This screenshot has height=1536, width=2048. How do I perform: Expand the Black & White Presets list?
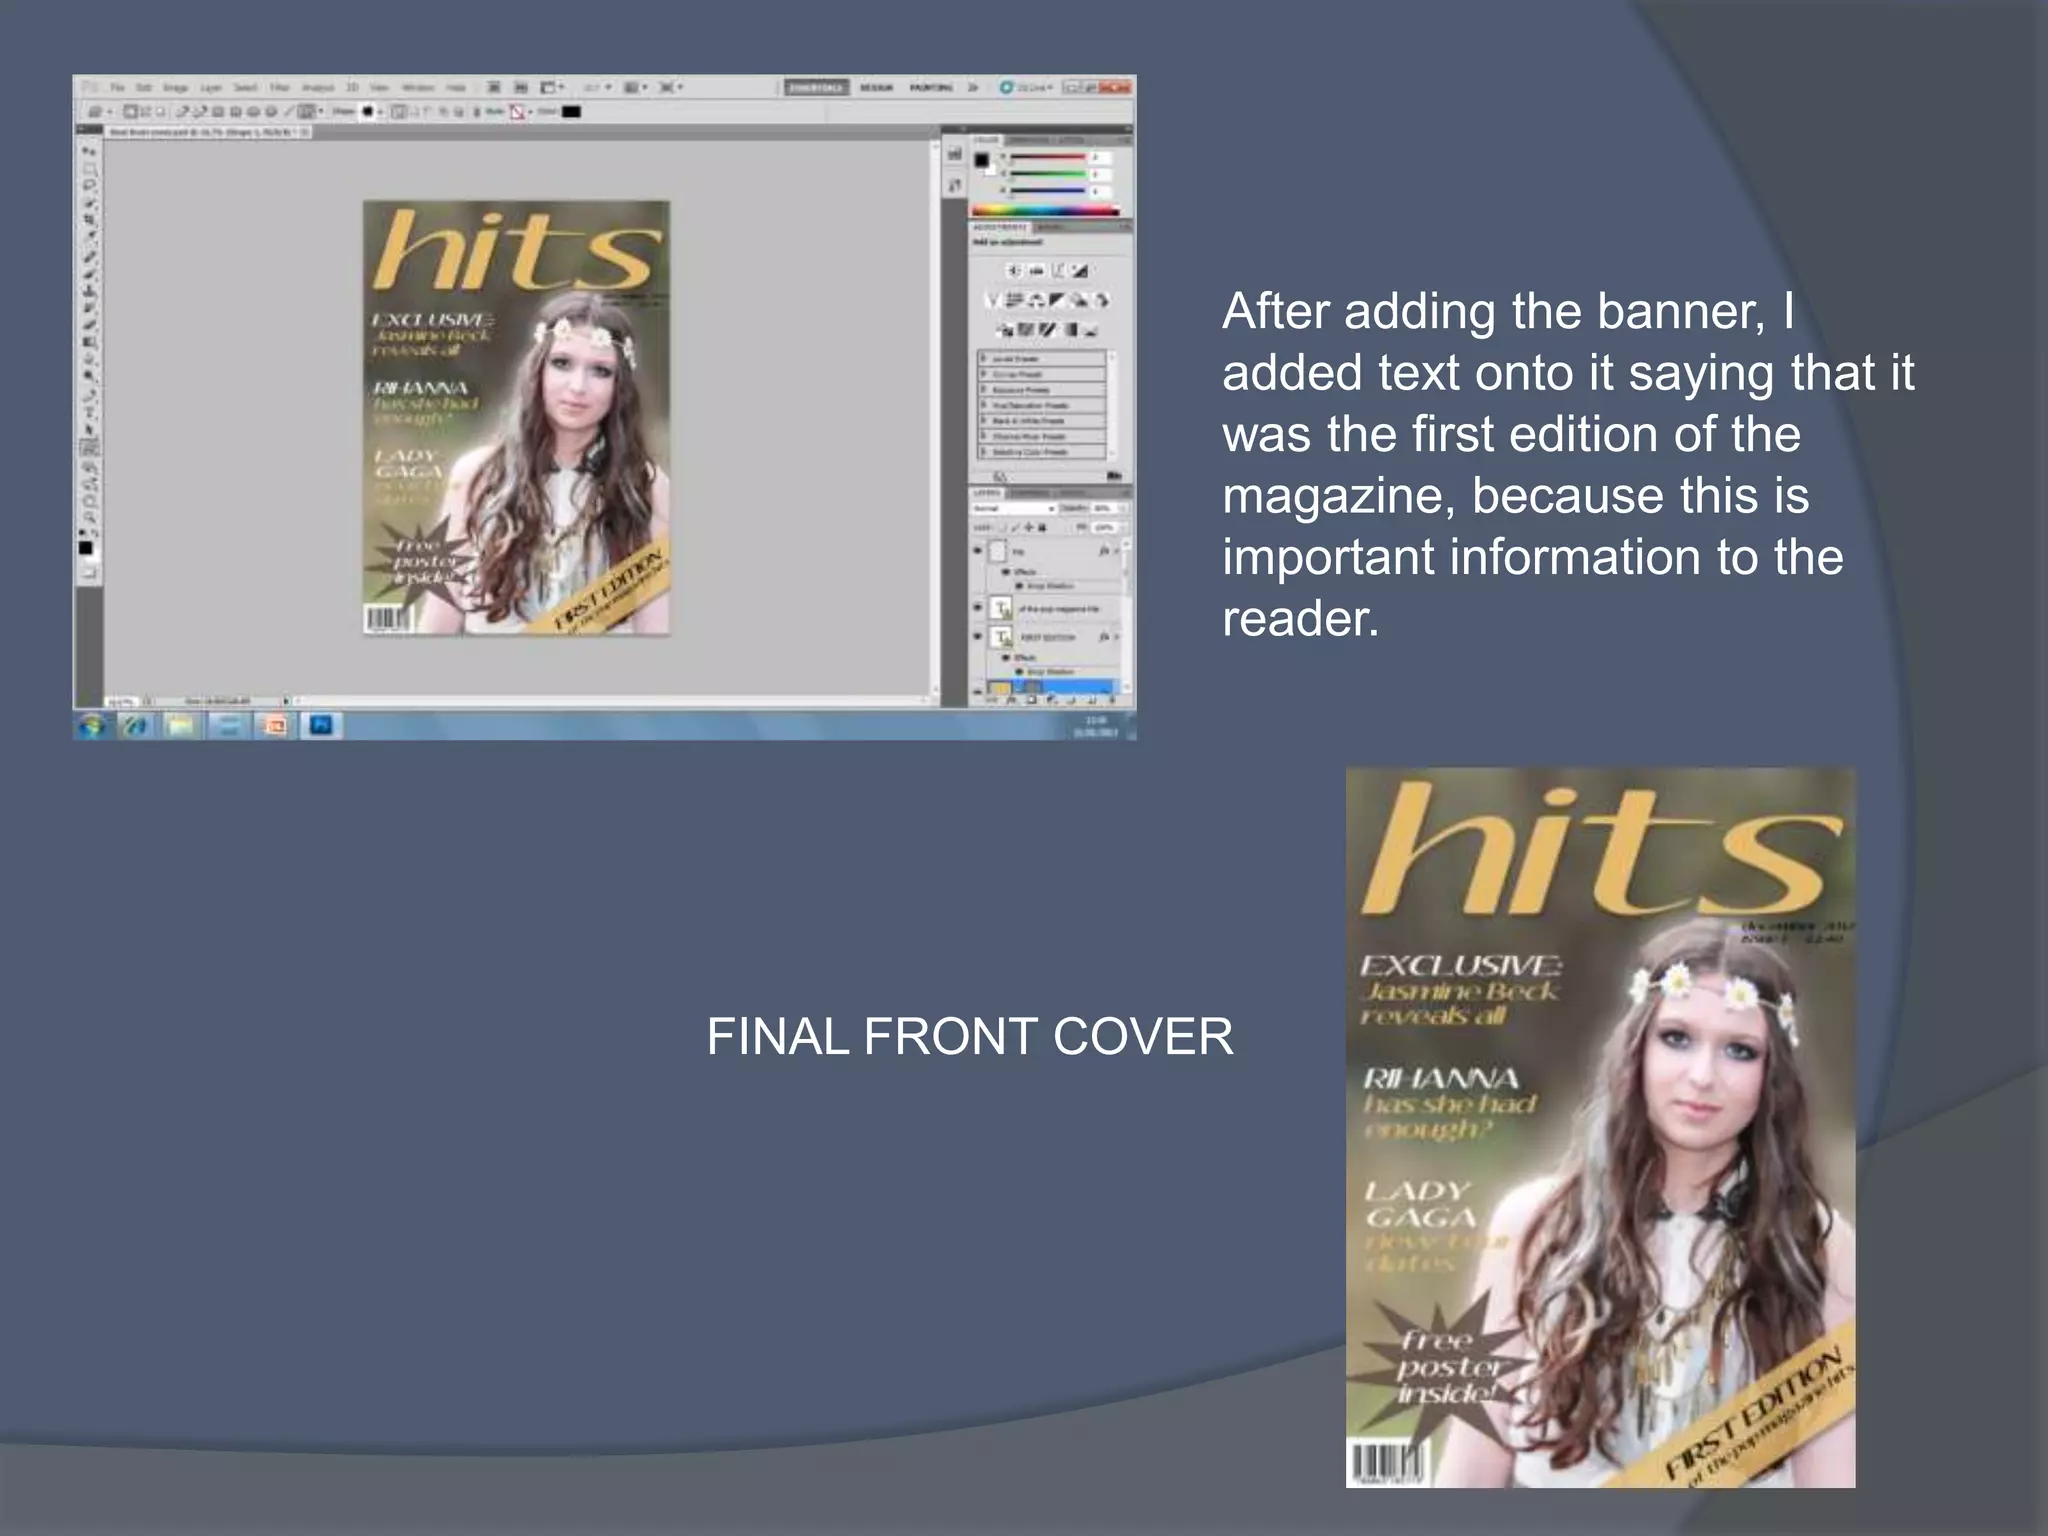coord(984,421)
